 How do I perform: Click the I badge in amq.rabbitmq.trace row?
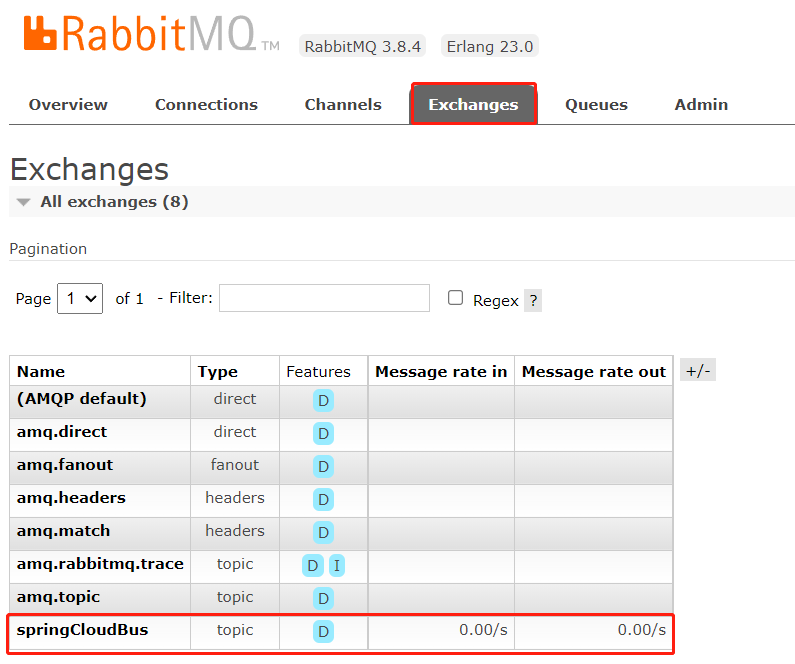pos(337,566)
